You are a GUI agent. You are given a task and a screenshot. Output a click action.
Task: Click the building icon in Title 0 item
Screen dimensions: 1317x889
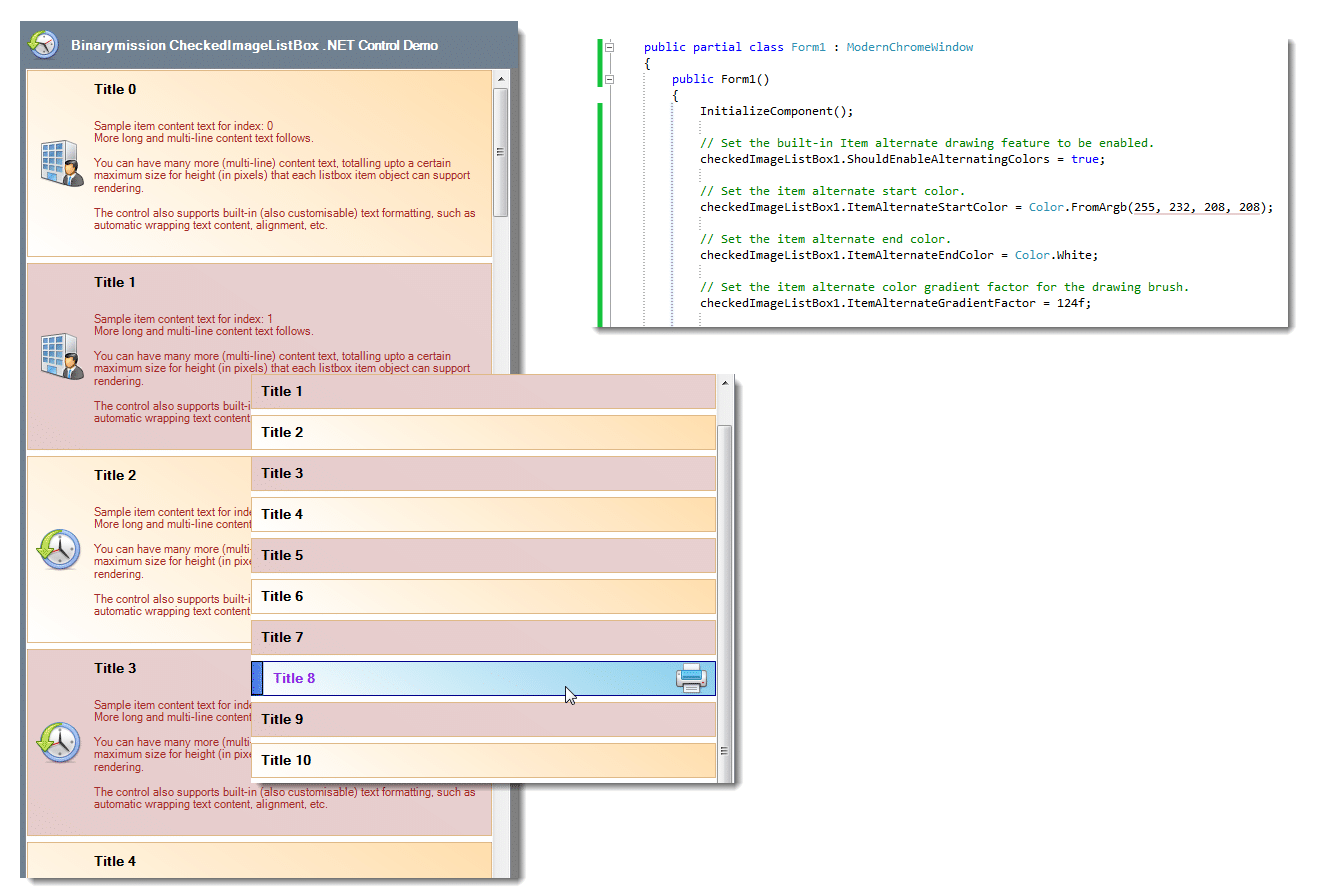coord(61,163)
